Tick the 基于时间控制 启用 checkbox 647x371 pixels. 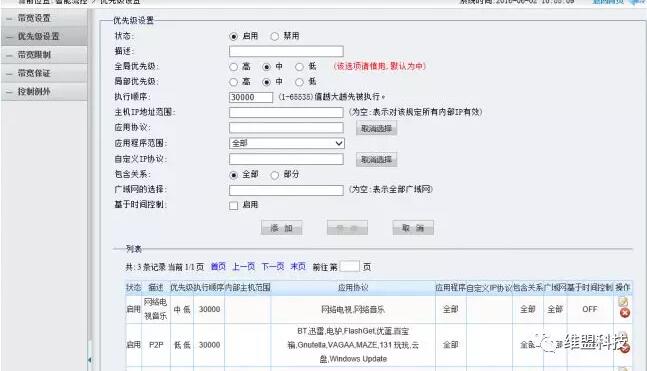(x=234, y=206)
